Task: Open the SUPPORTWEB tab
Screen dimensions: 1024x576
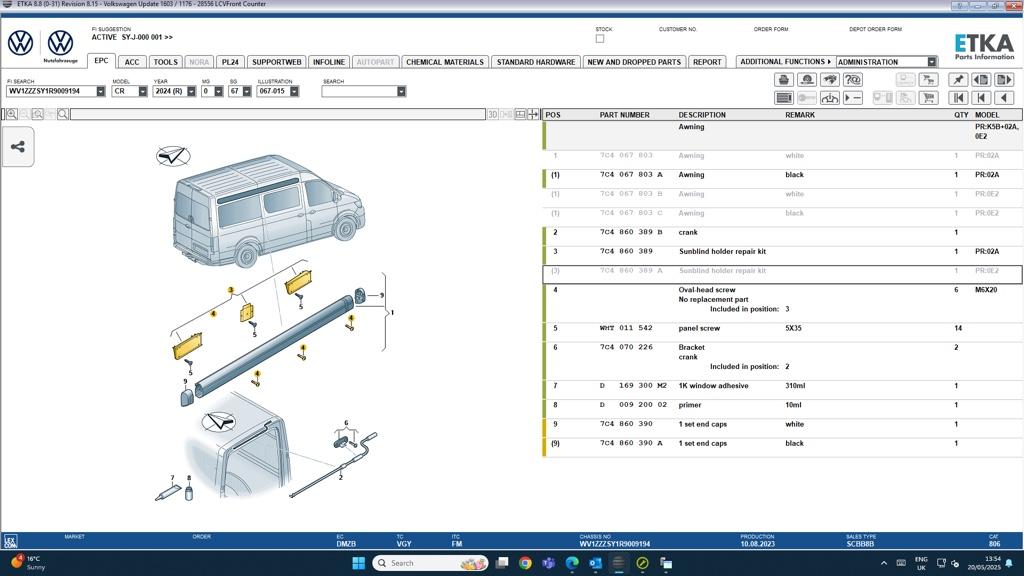Action: (276, 62)
